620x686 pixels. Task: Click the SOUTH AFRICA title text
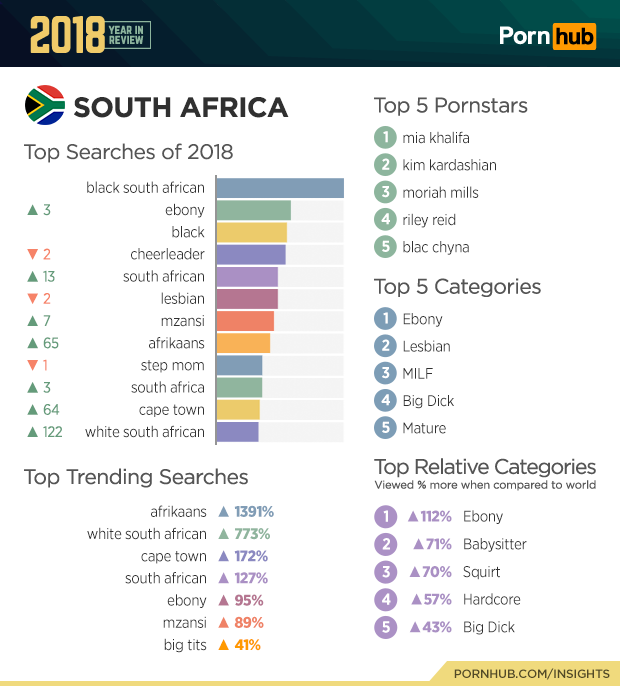(x=181, y=107)
